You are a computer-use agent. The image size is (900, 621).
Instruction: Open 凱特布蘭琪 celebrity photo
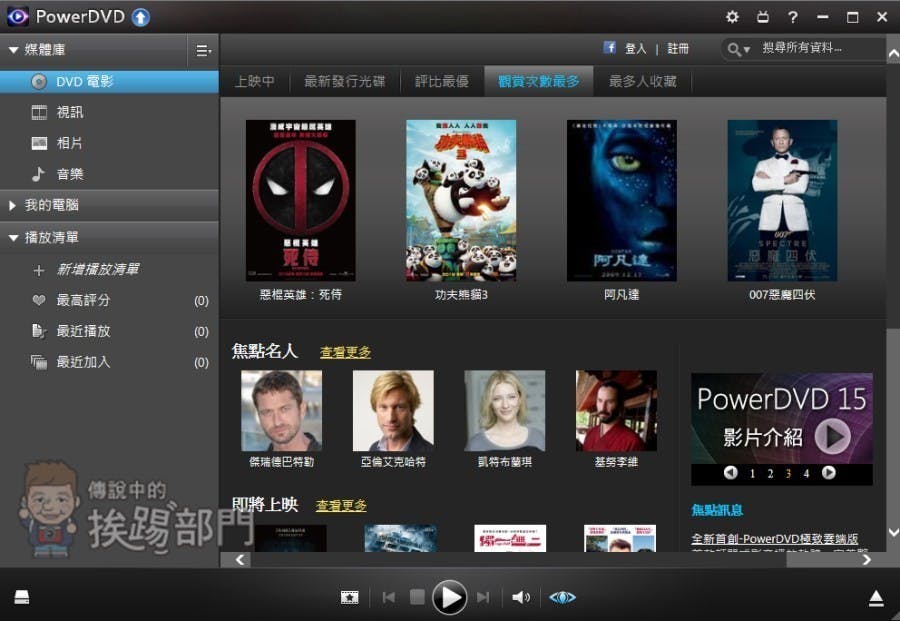pyautogui.click(x=505, y=410)
